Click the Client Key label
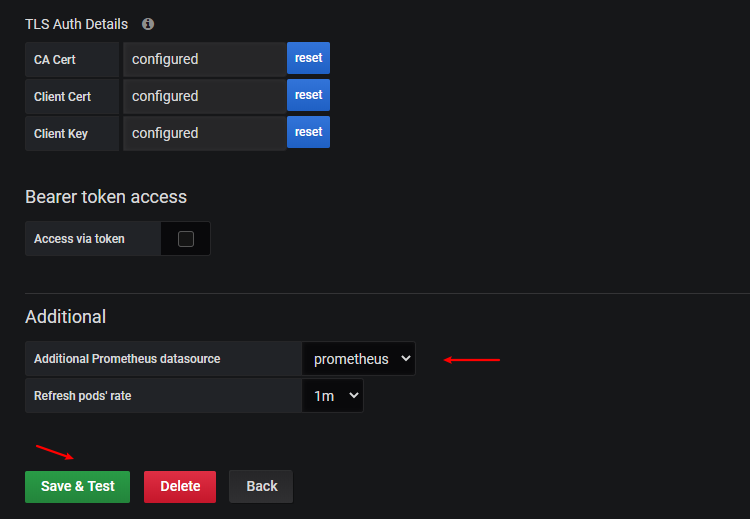 [x=61, y=133]
